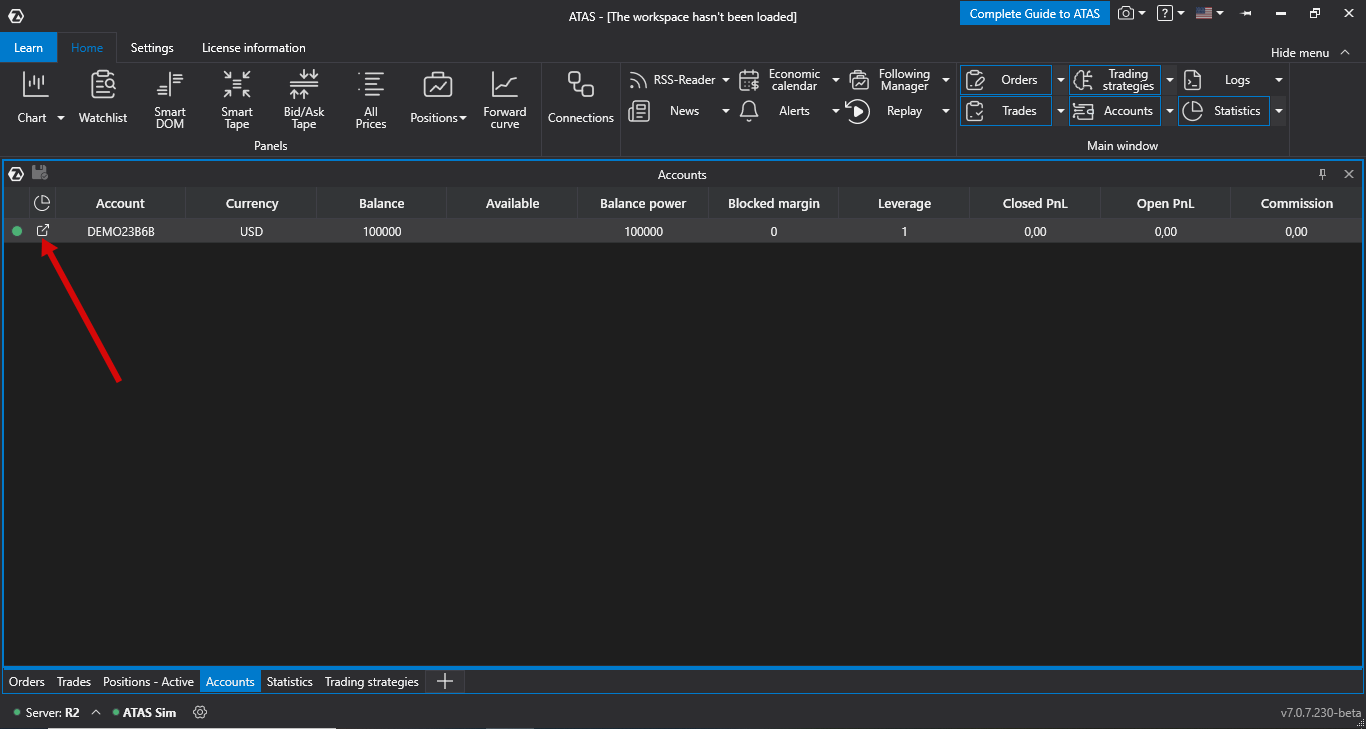The image size is (1366, 729).
Task: Switch to the bottom Trading strategies tab
Action: [372, 682]
